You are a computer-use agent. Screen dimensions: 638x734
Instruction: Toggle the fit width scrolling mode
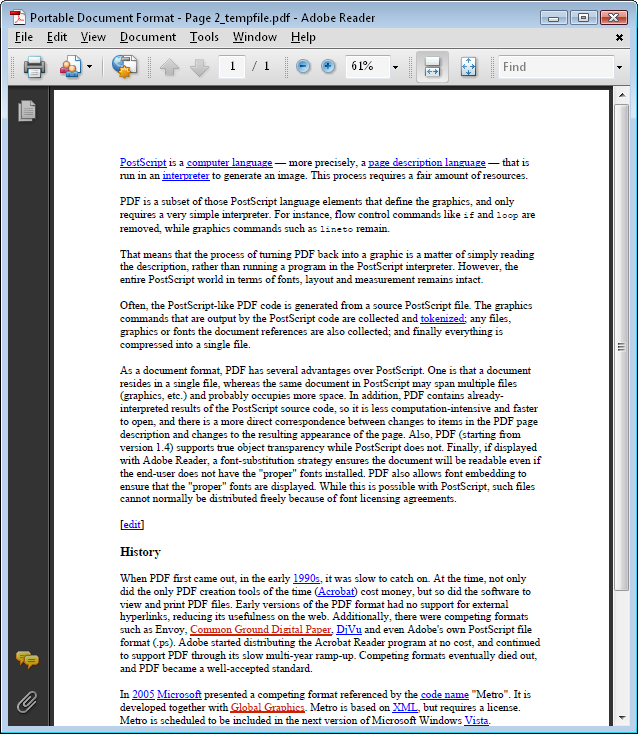coord(432,67)
